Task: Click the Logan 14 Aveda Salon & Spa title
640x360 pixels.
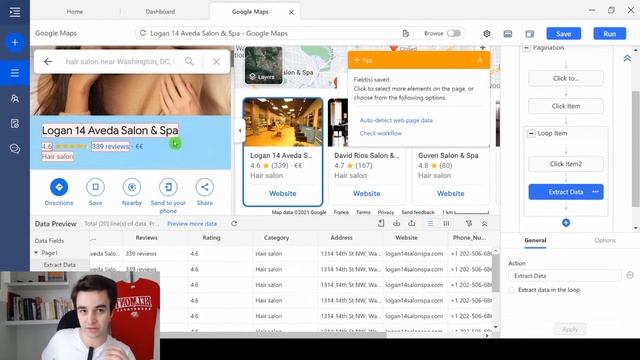Action: point(110,131)
